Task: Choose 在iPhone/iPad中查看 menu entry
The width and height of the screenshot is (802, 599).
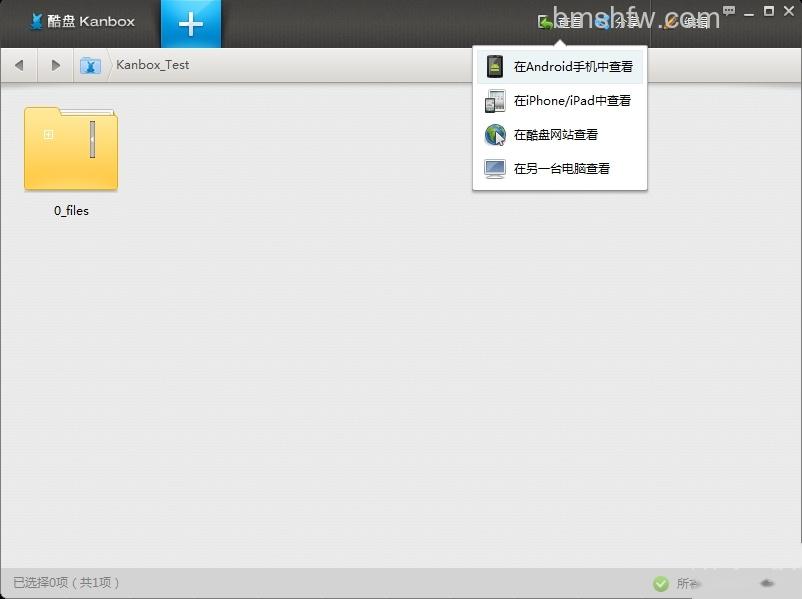Action: (560, 101)
